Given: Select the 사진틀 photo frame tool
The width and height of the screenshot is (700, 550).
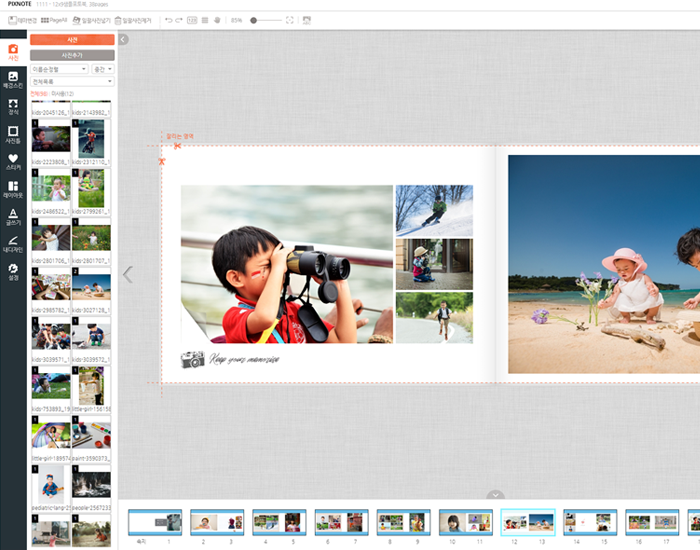Looking at the screenshot, I should click(13, 134).
